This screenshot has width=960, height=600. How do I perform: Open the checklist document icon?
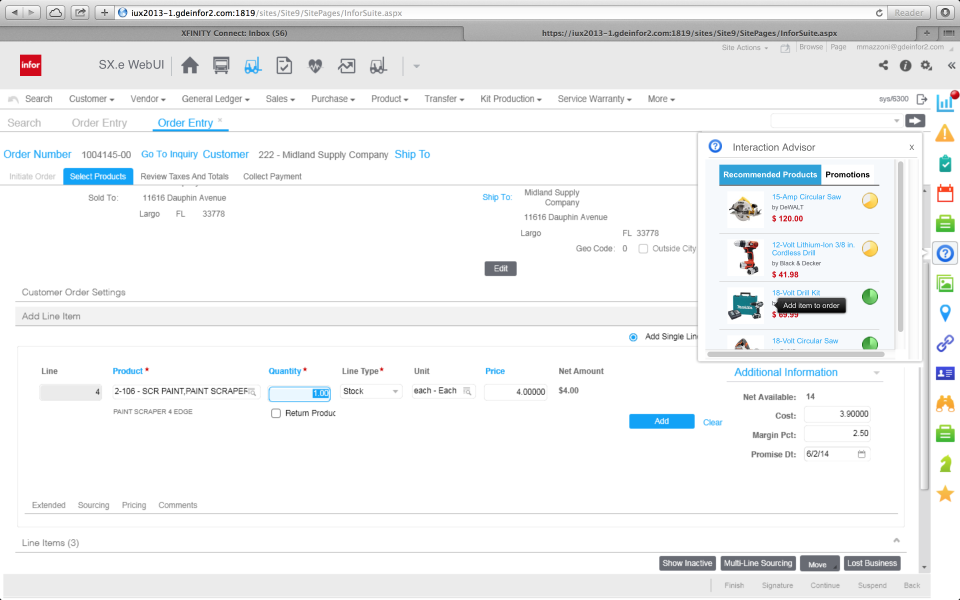(x=284, y=66)
